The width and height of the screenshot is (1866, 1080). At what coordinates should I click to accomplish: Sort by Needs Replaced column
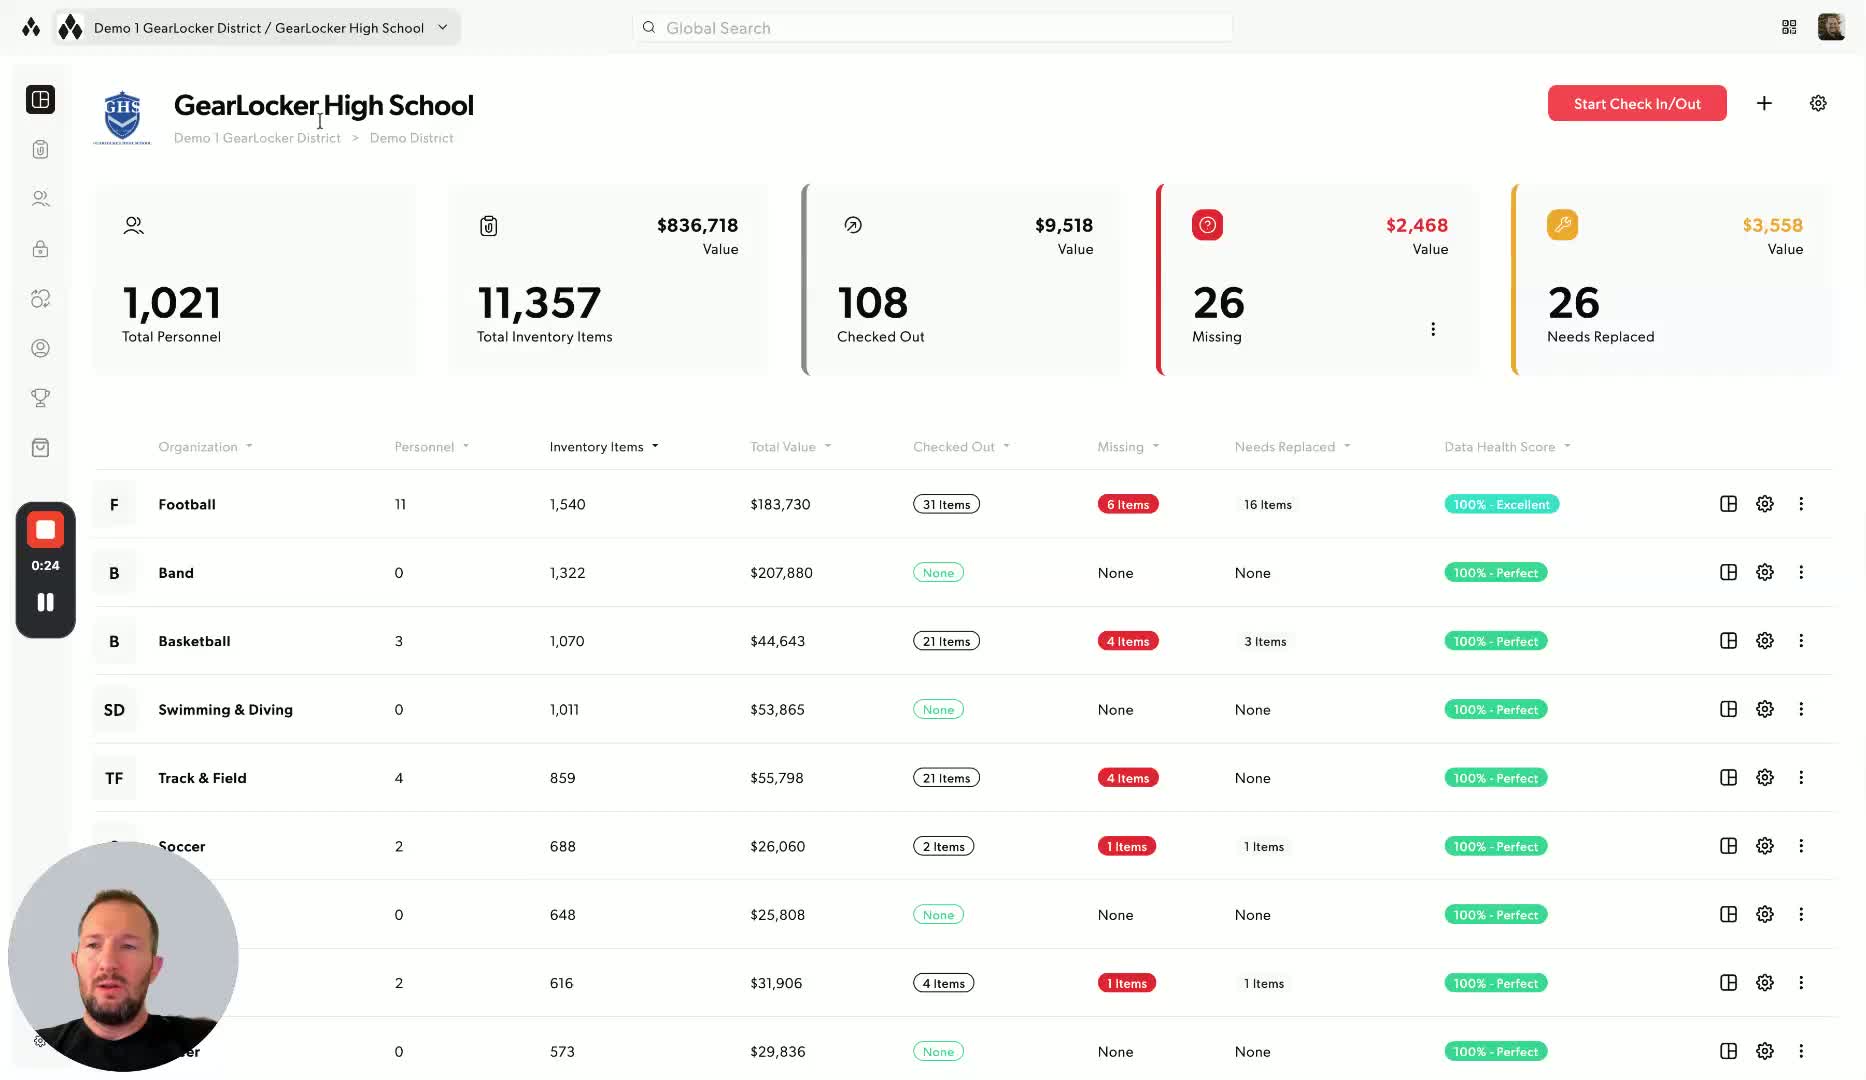tap(1292, 447)
